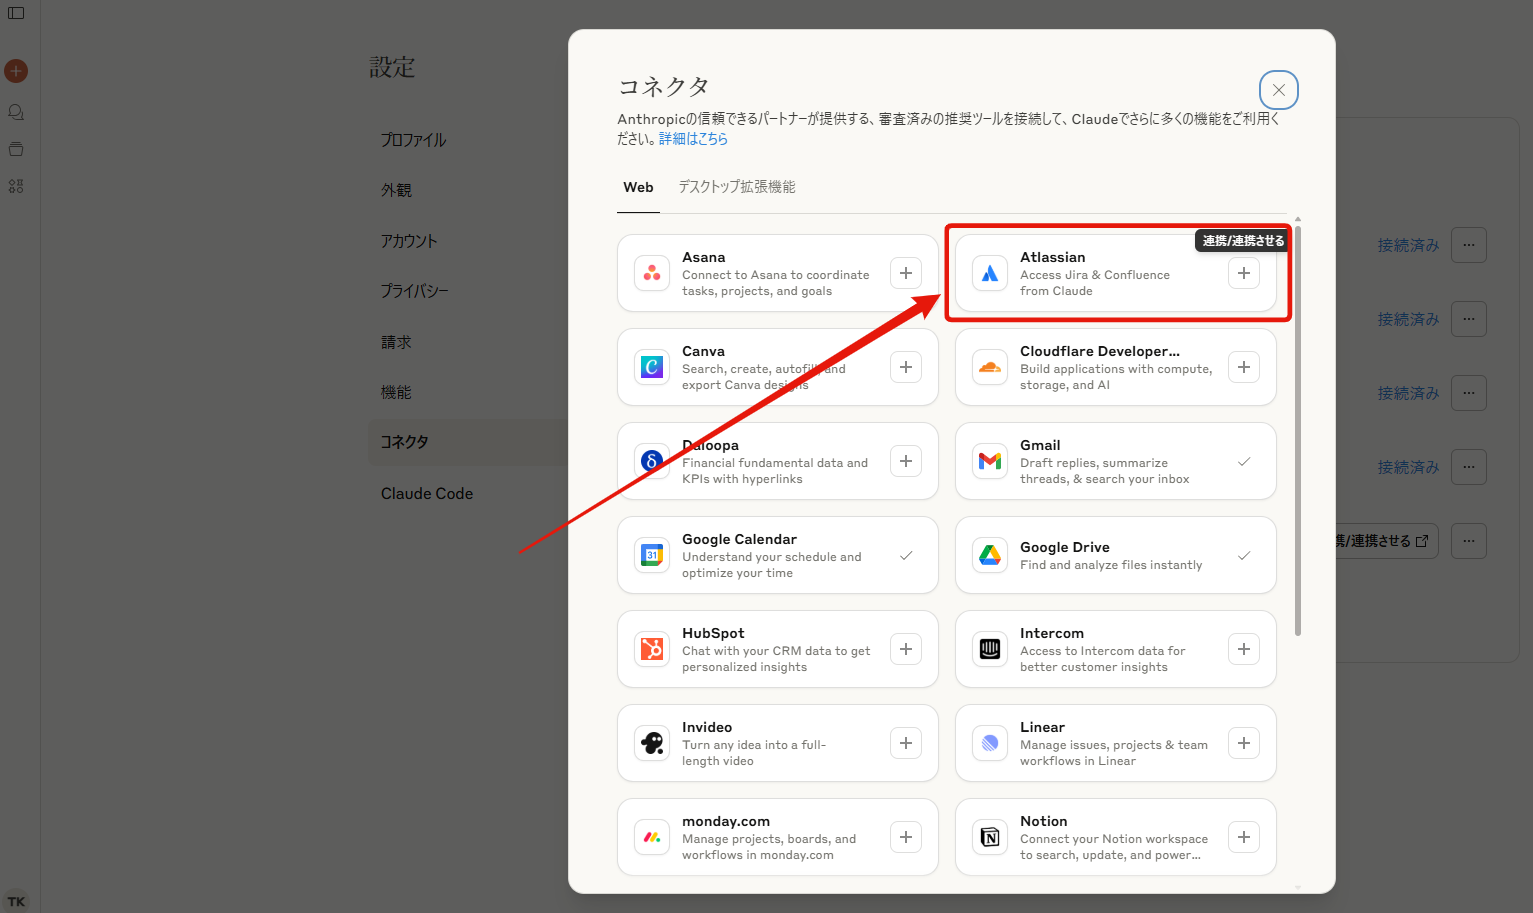1533x913 pixels.
Task: Add the Invideo connector
Action: (x=906, y=743)
